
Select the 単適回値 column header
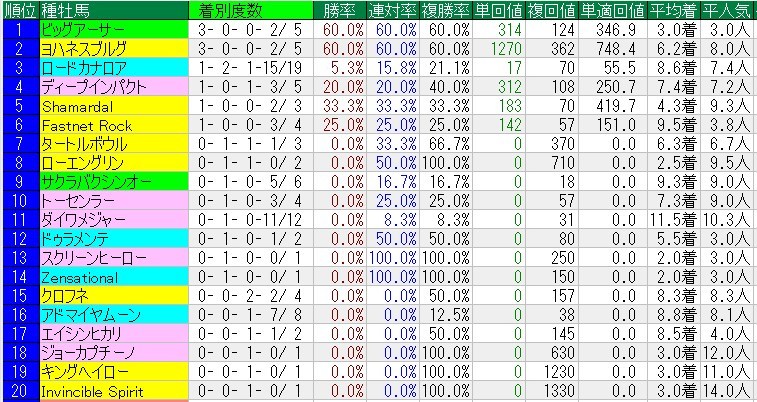(611, 10)
